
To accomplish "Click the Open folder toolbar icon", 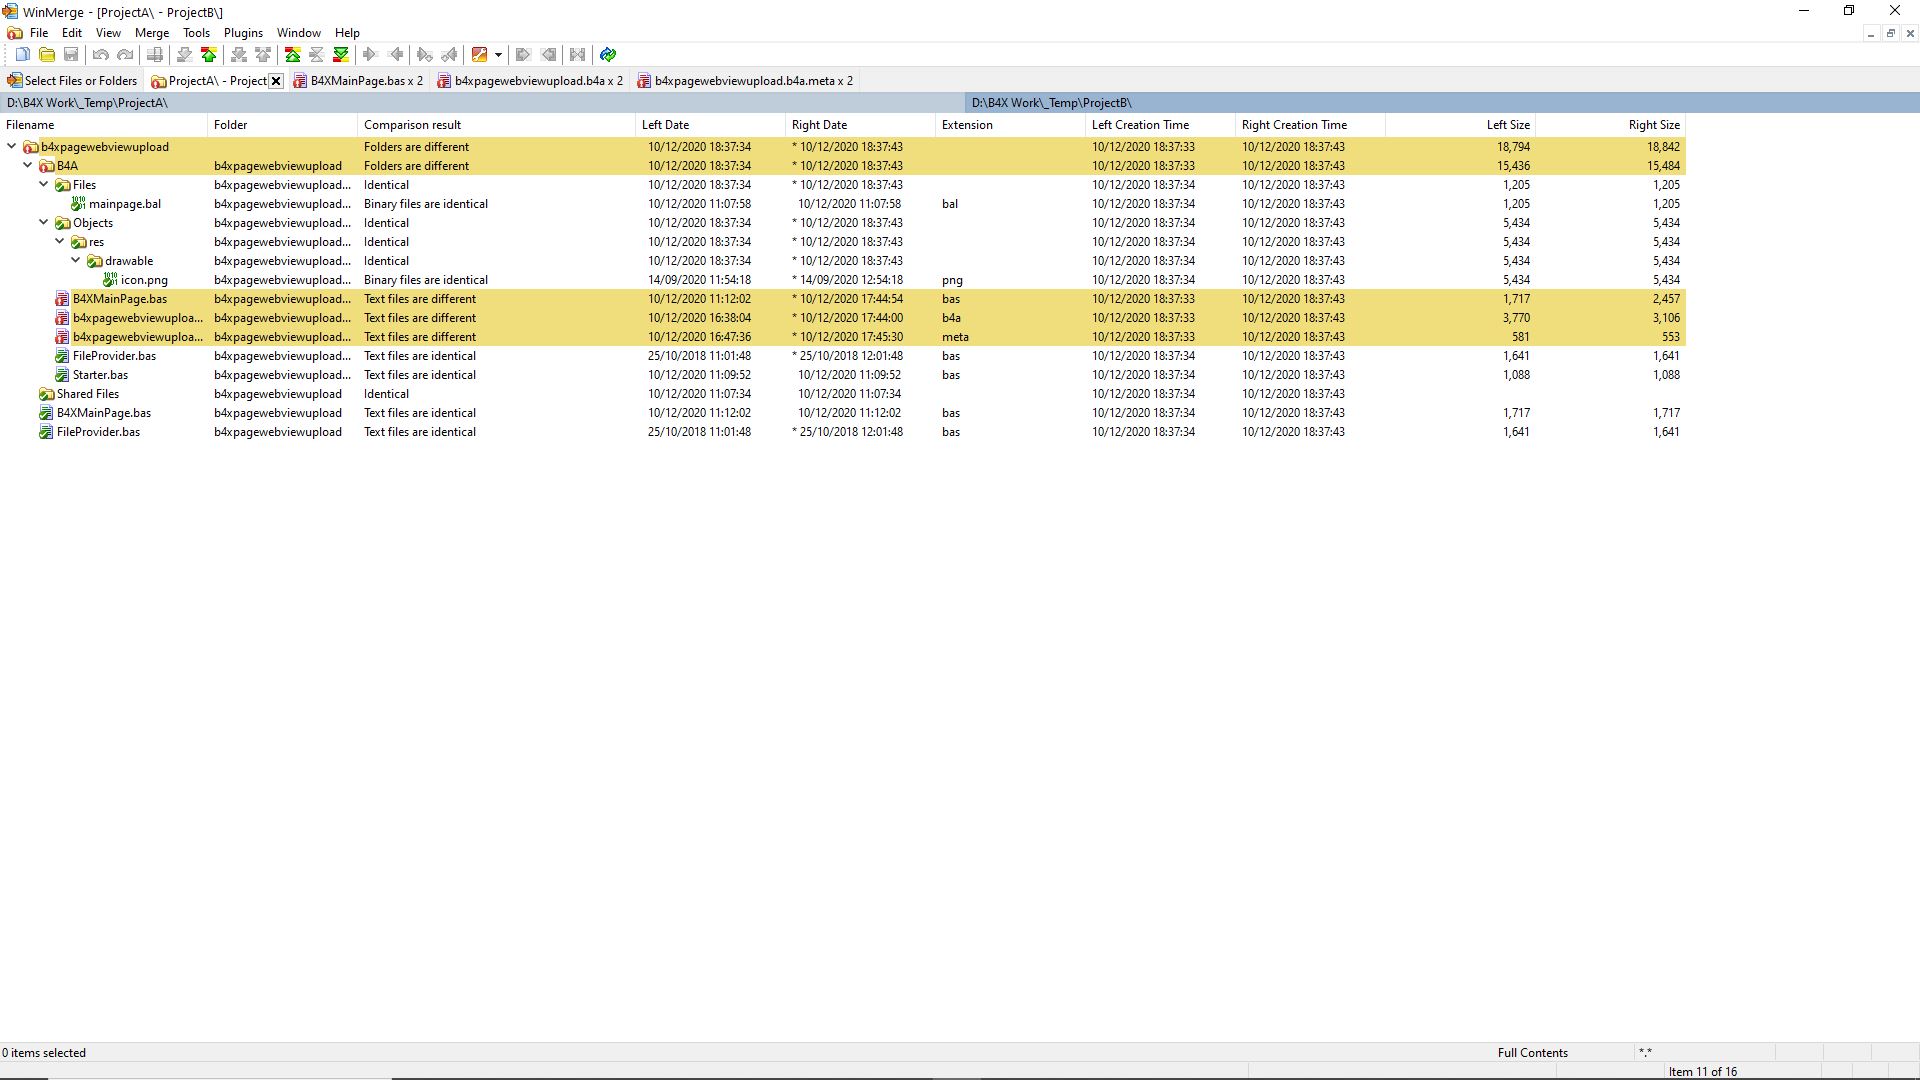I will click(47, 55).
